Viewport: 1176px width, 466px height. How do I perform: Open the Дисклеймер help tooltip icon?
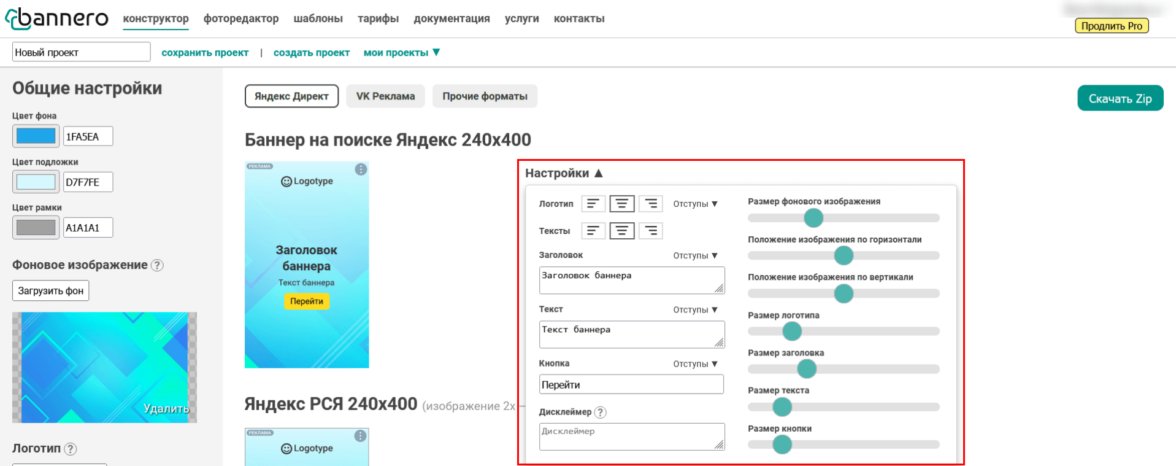pos(600,412)
